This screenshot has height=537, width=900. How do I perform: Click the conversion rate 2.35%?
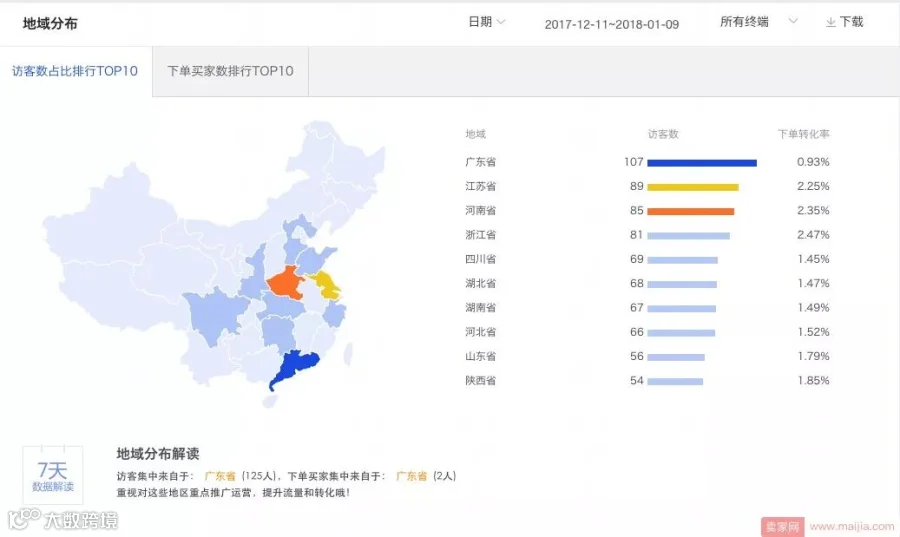click(813, 211)
